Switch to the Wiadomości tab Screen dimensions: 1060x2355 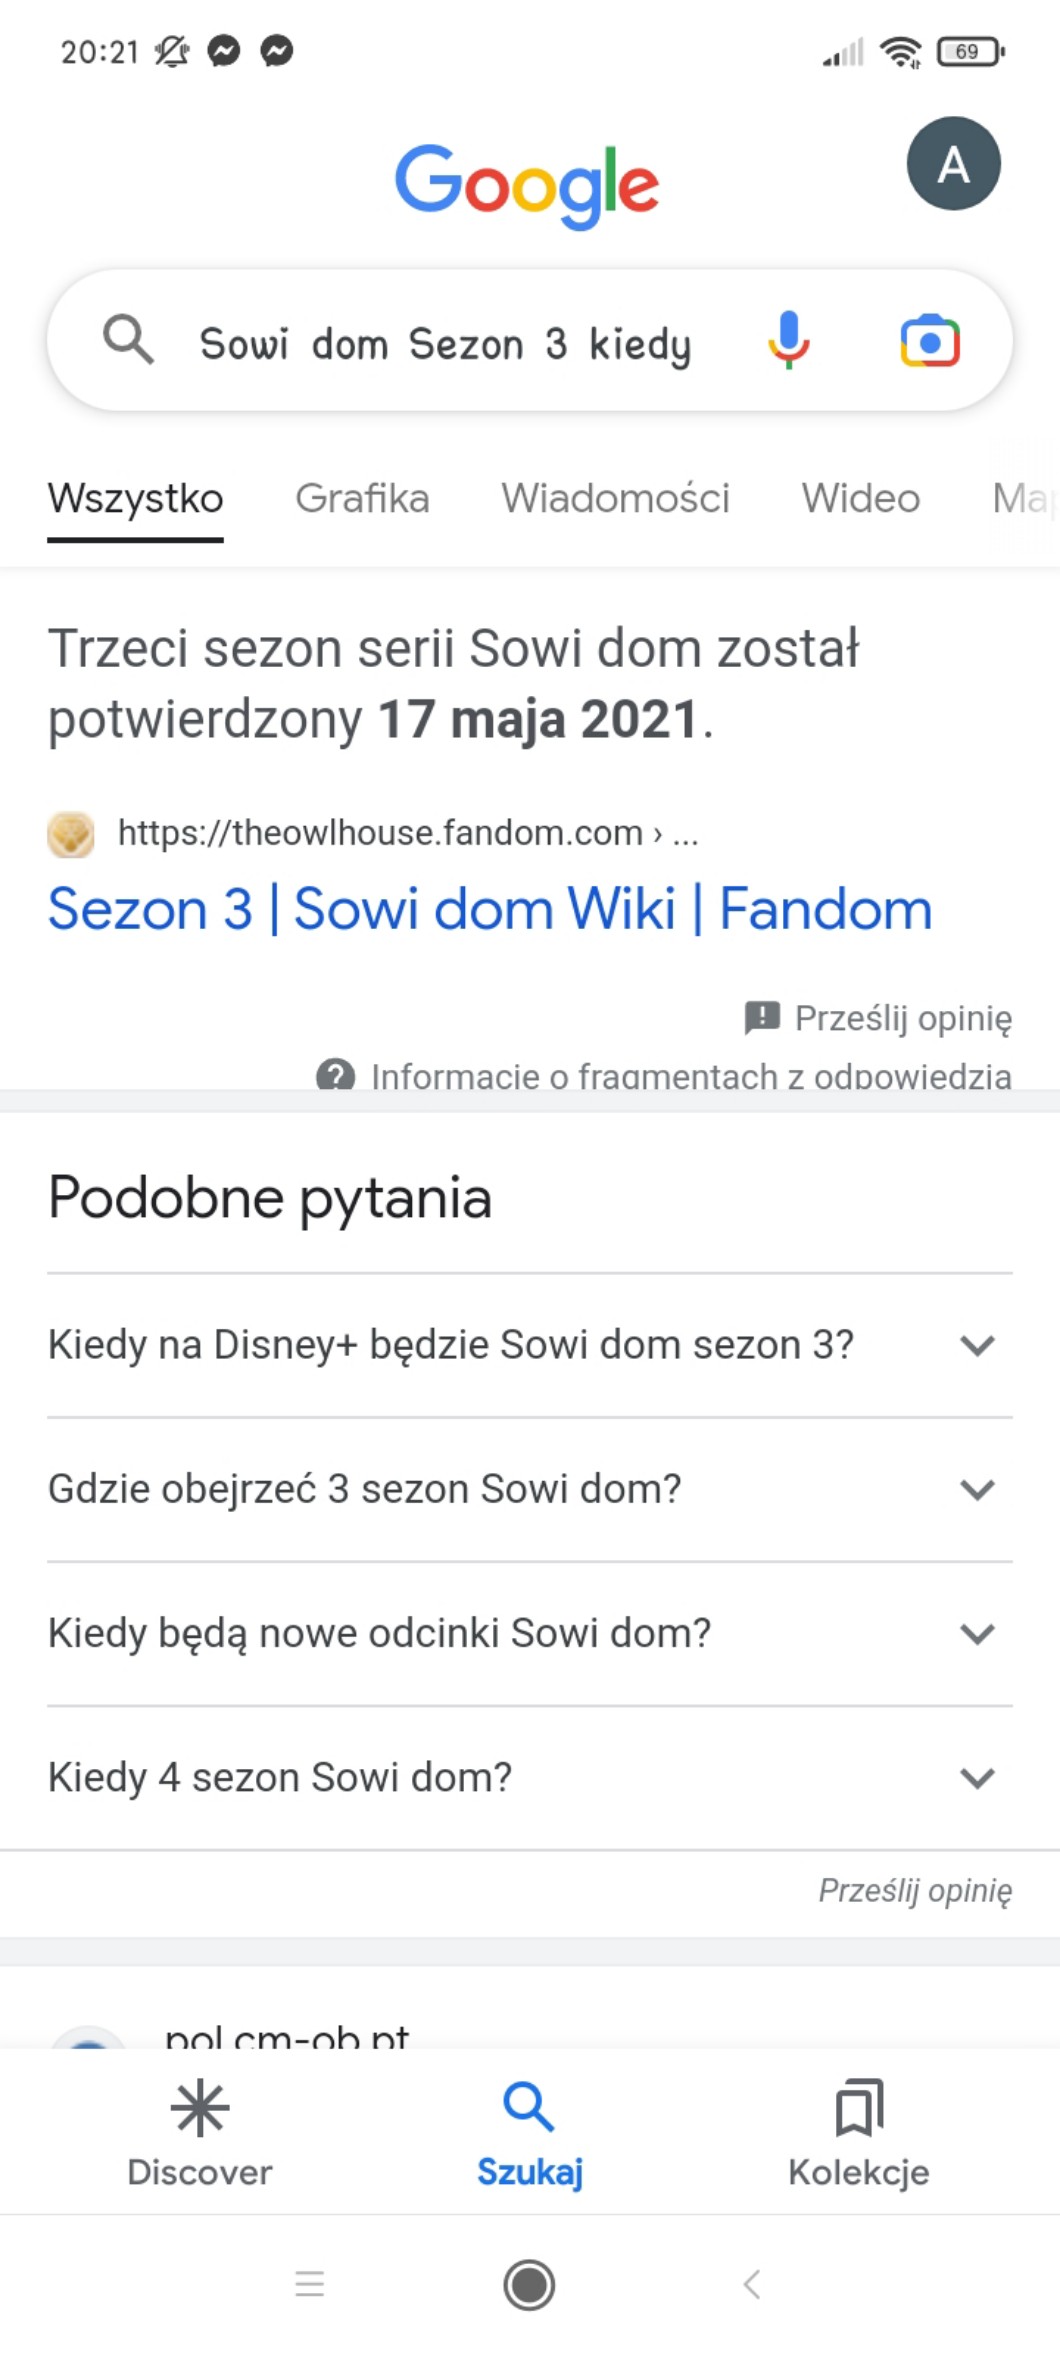(x=615, y=498)
